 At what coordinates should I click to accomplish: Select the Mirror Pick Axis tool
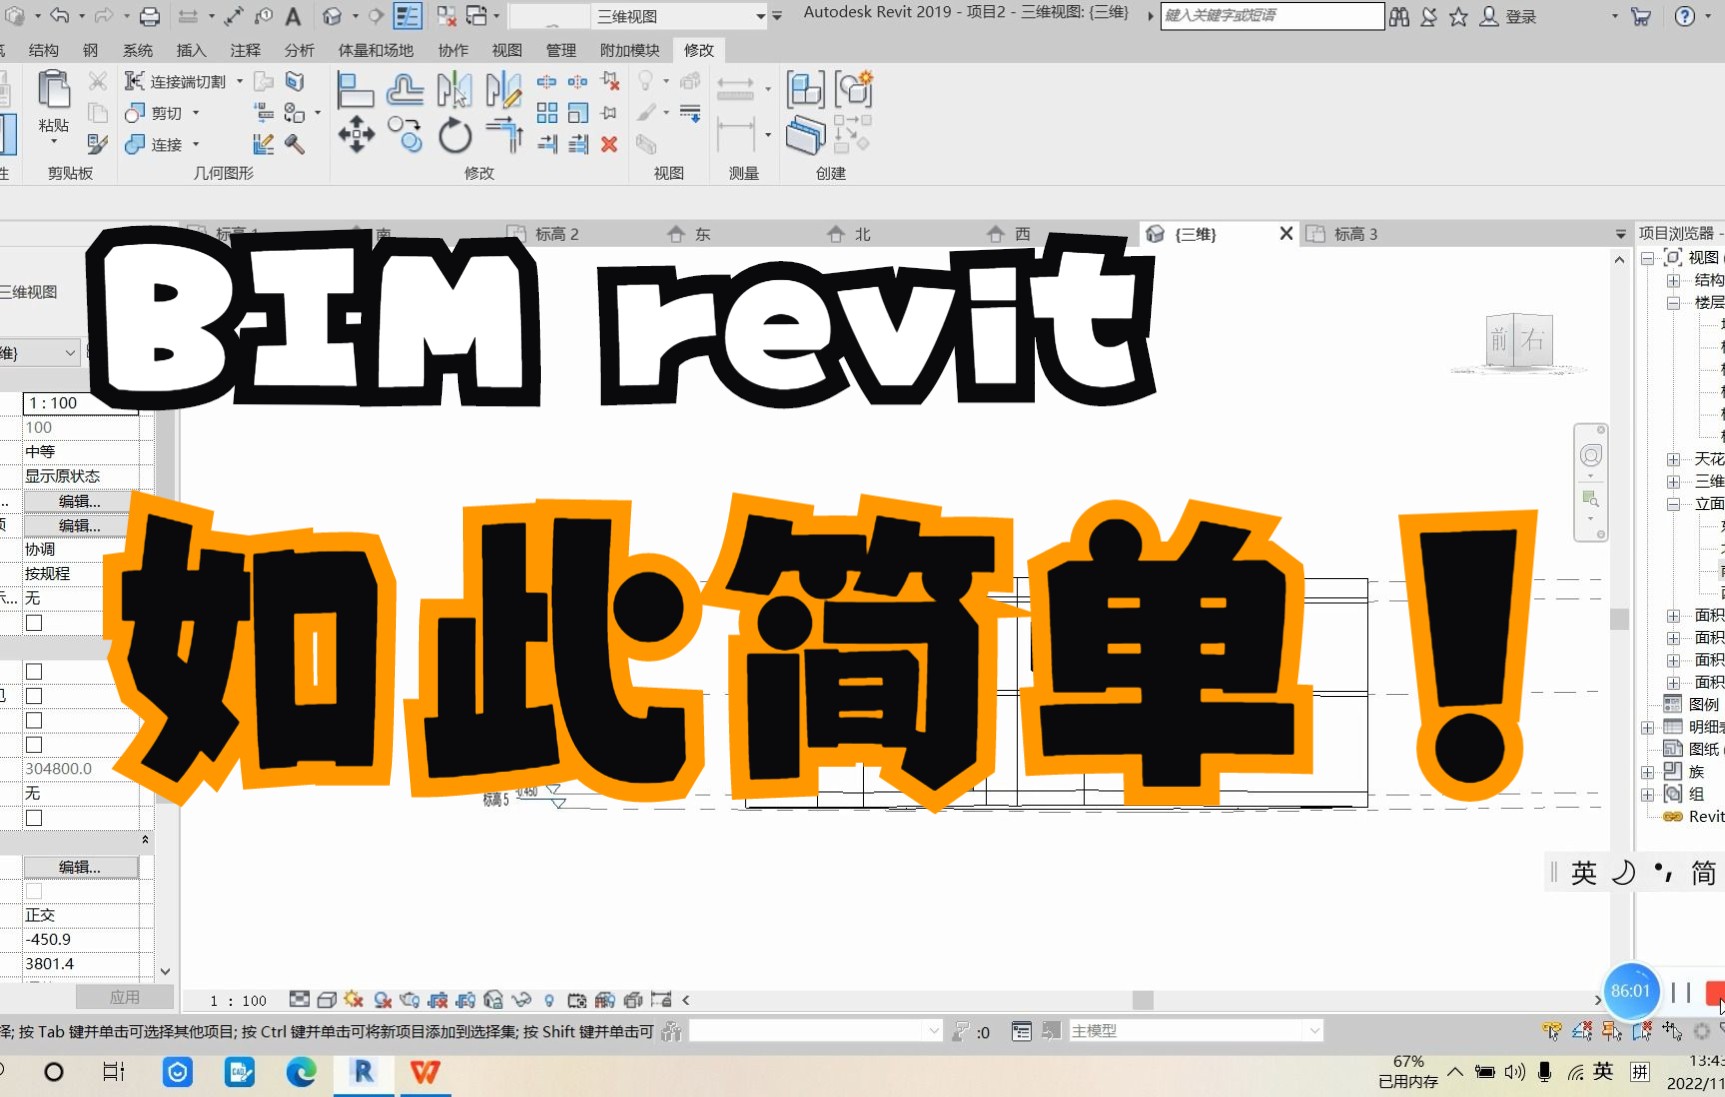(454, 90)
